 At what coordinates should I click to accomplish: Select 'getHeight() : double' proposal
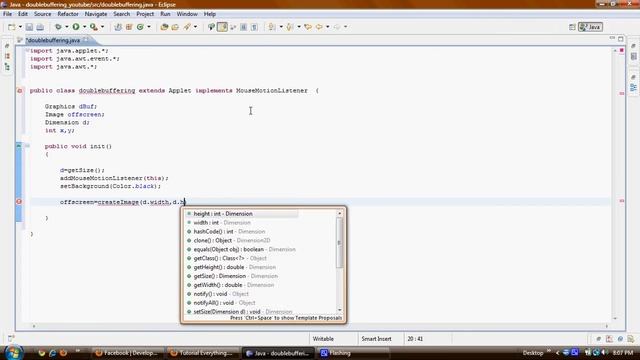[260, 267]
